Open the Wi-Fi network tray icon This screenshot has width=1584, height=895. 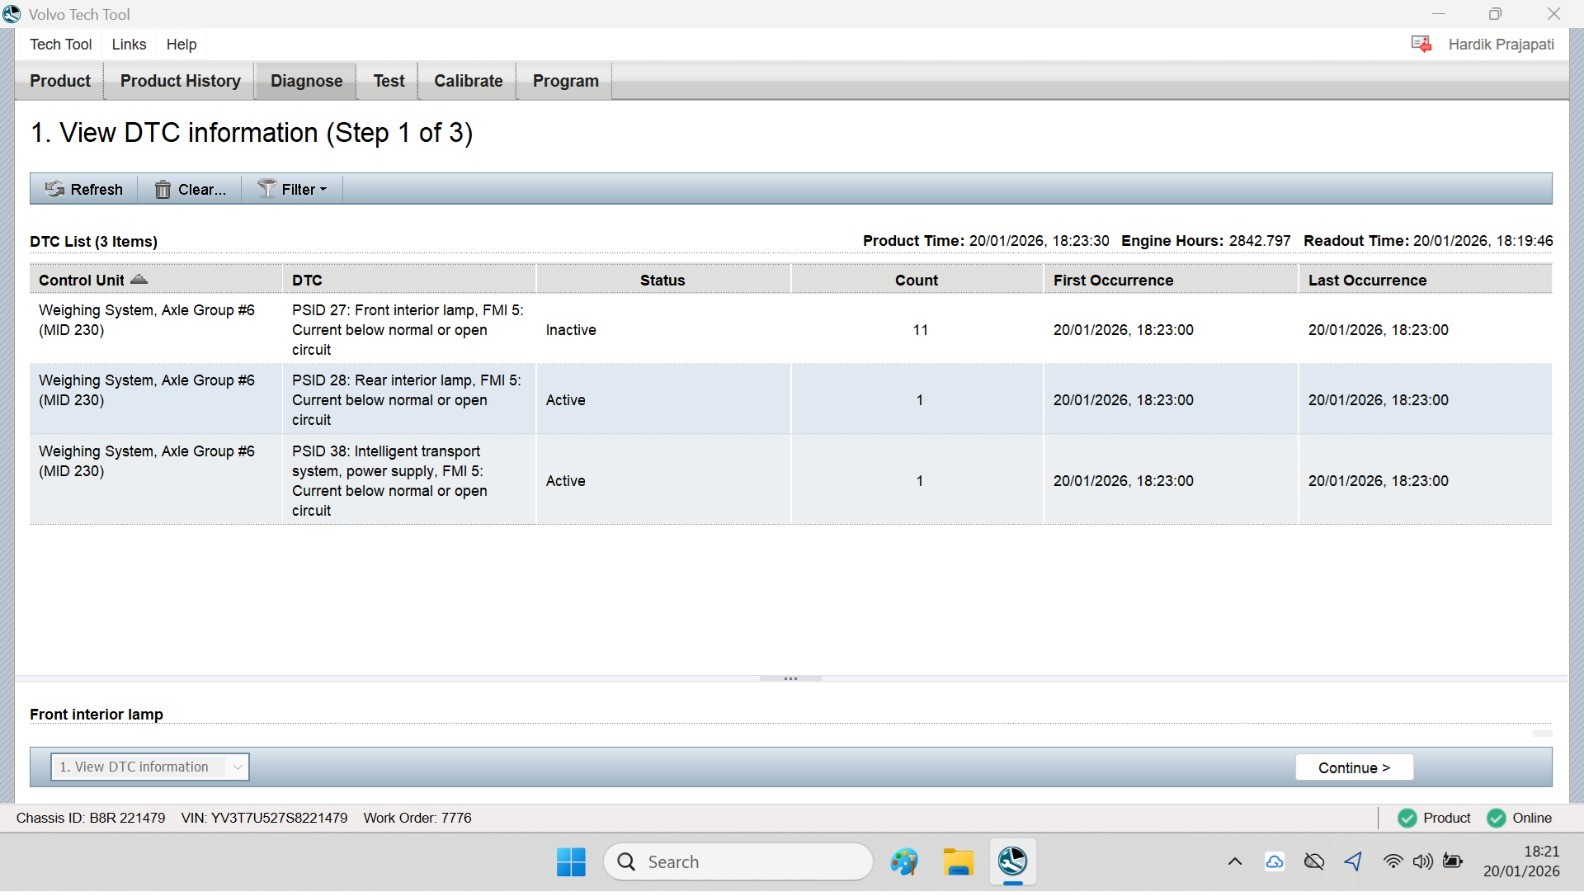(1392, 861)
